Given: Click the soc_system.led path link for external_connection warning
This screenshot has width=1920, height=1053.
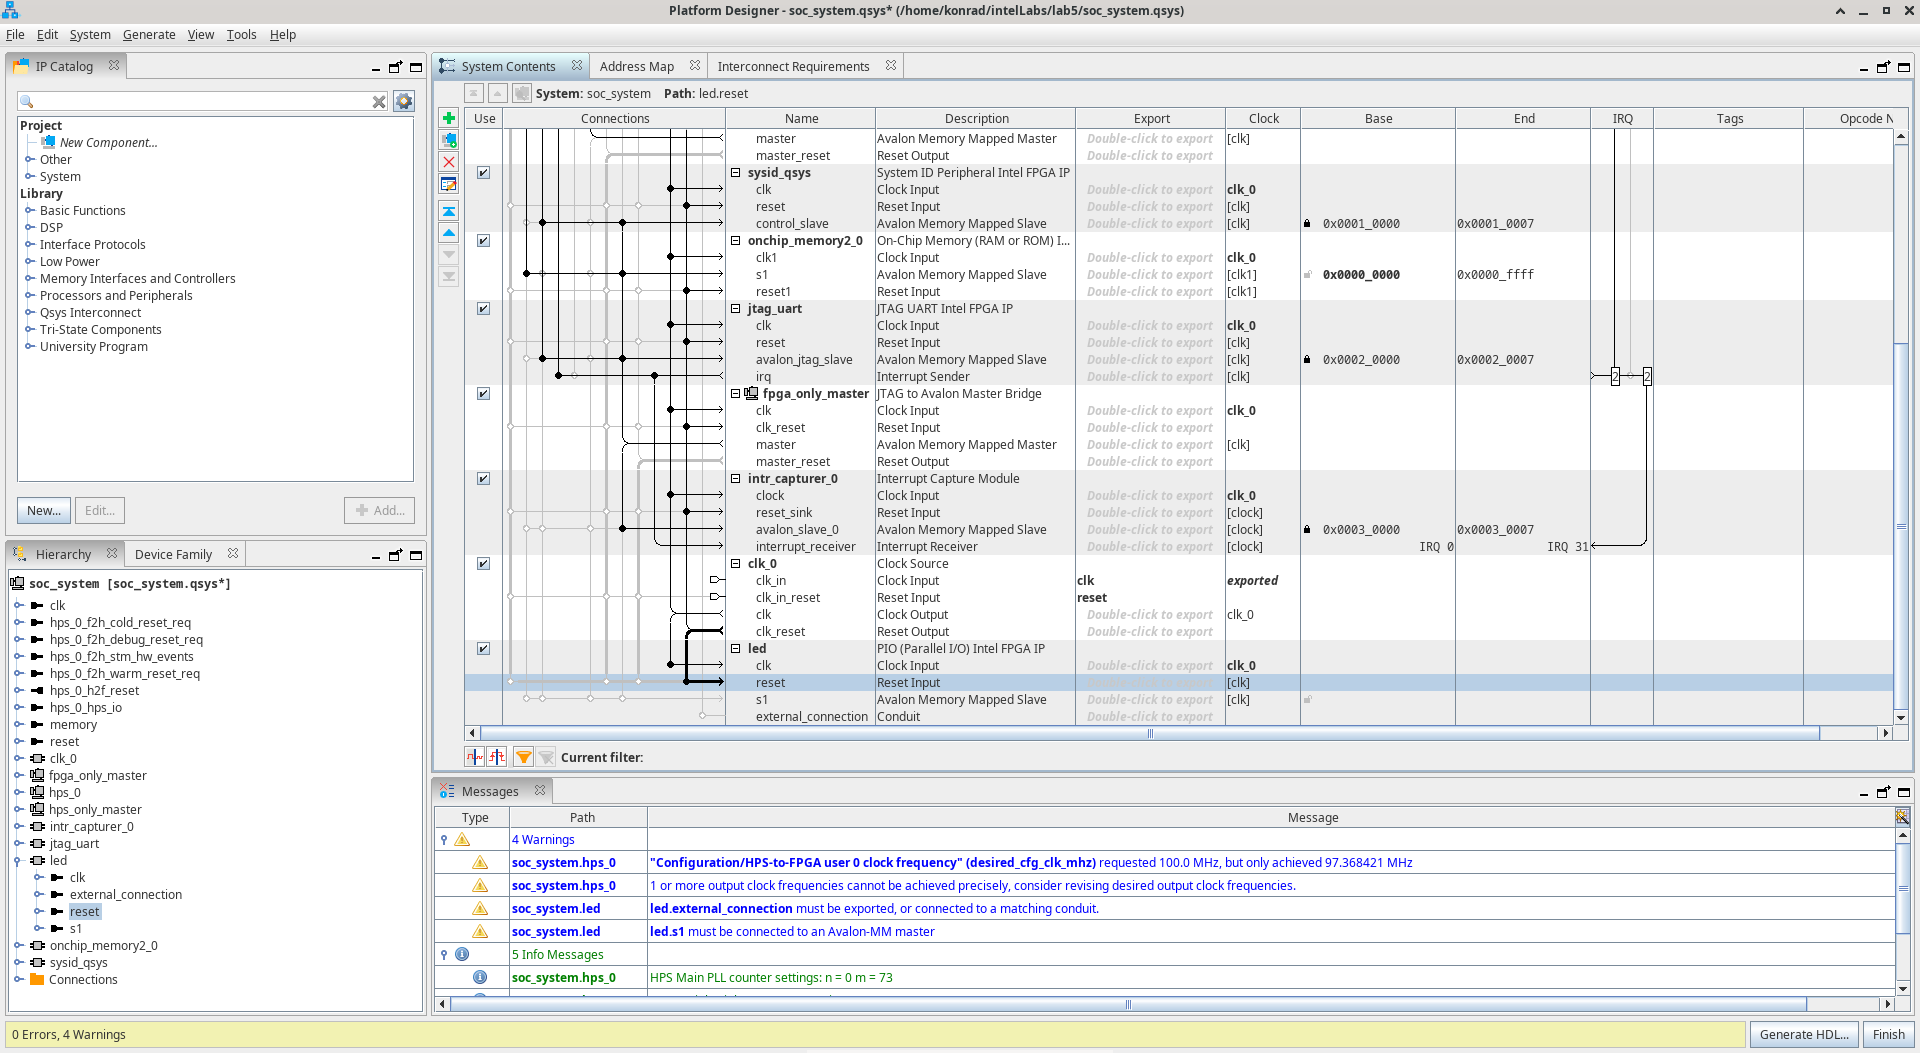Looking at the screenshot, I should tap(556, 908).
